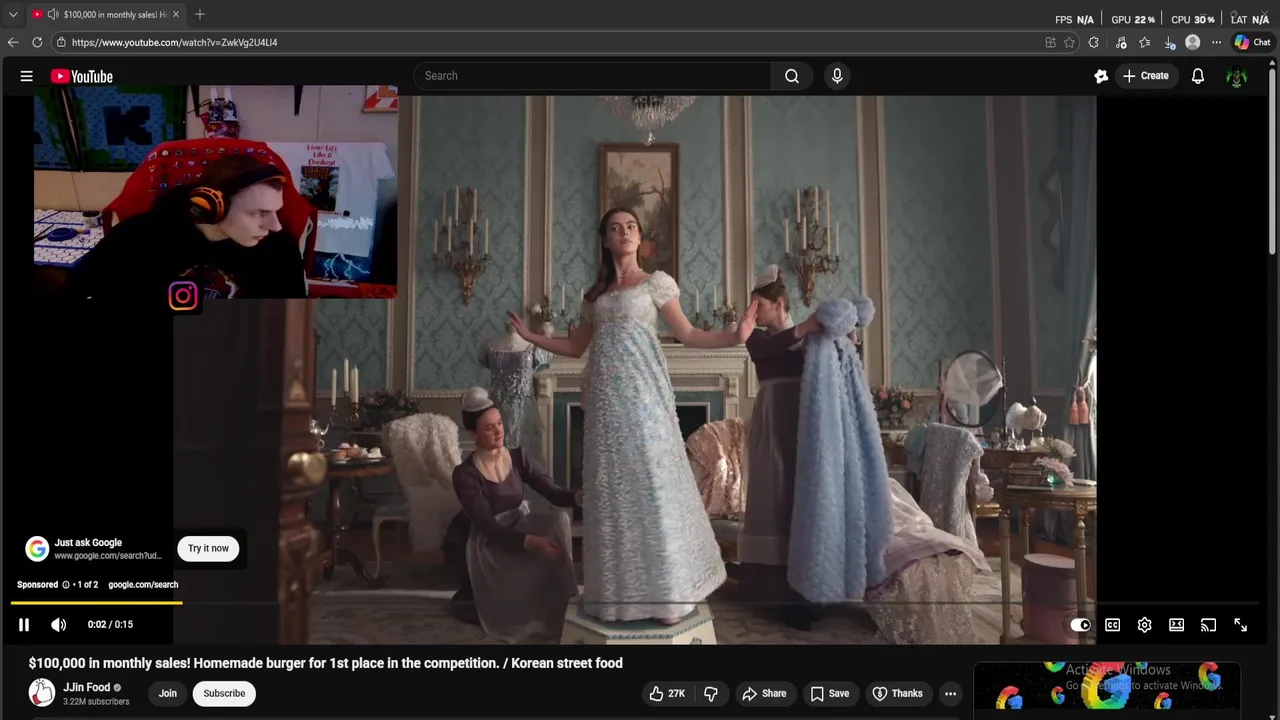Switch to theater mode

[x=1176, y=625]
